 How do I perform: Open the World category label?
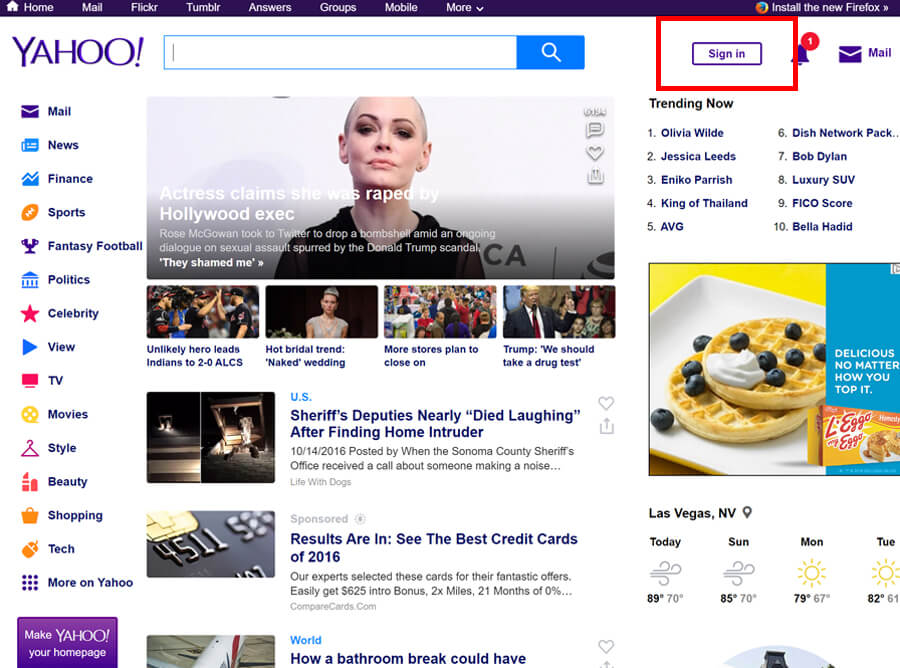pos(305,640)
